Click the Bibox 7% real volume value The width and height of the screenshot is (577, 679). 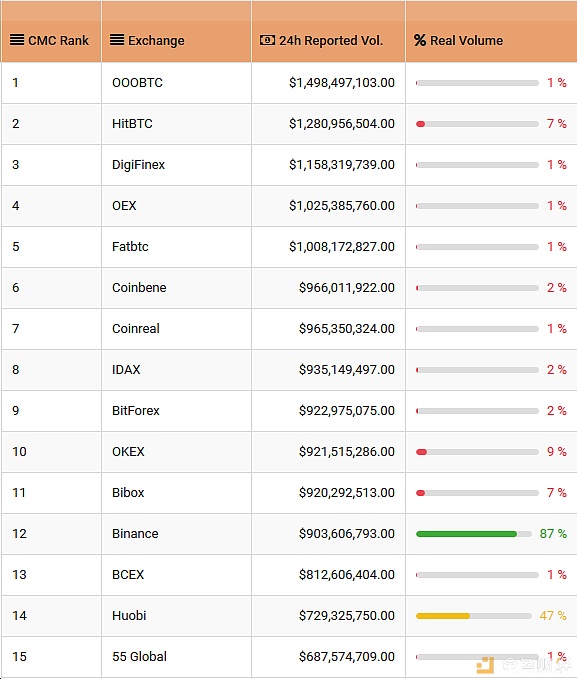[x=557, y=492]
